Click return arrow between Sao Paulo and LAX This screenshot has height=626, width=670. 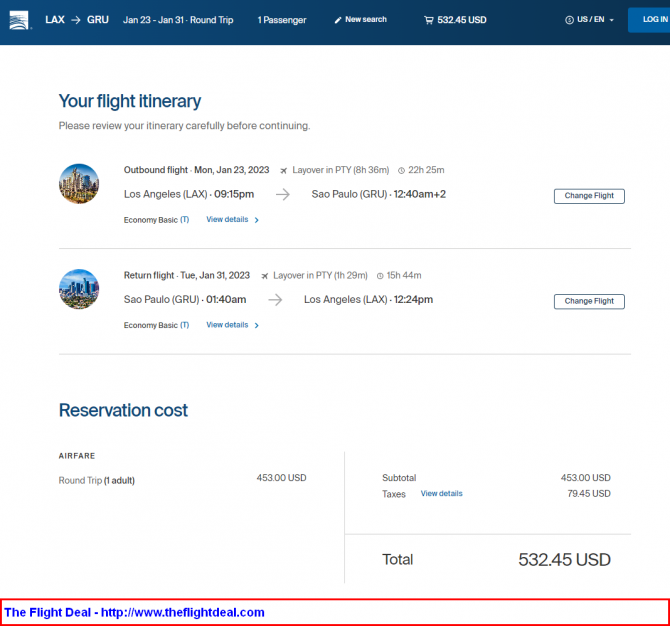[x=275, y=300]
